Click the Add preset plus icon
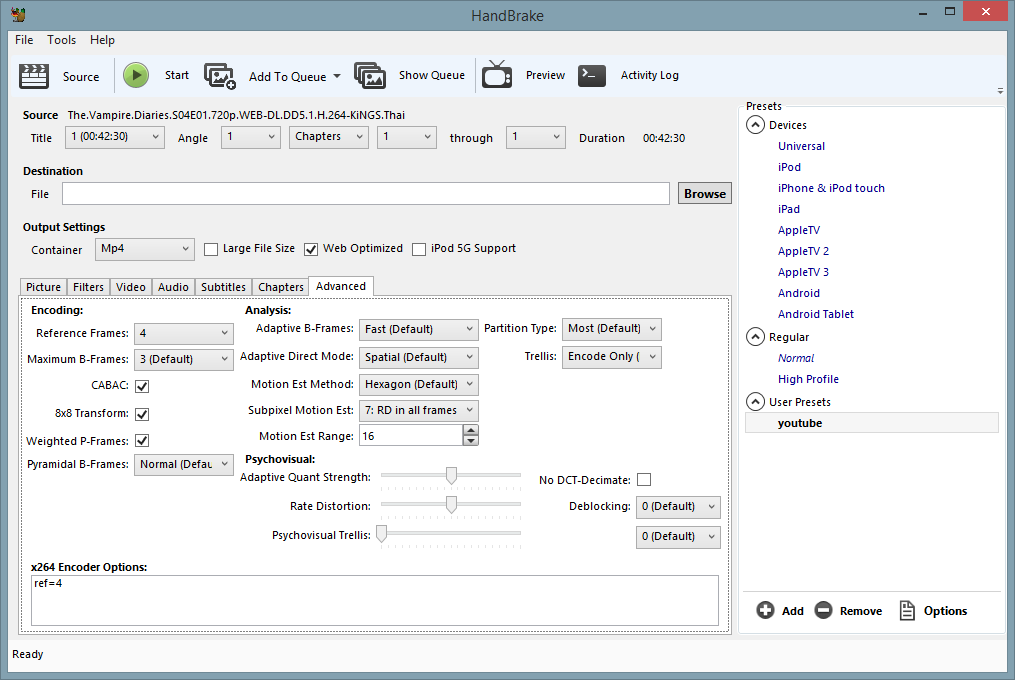This screenshot has width=1015, height=680. coord(766,611)
